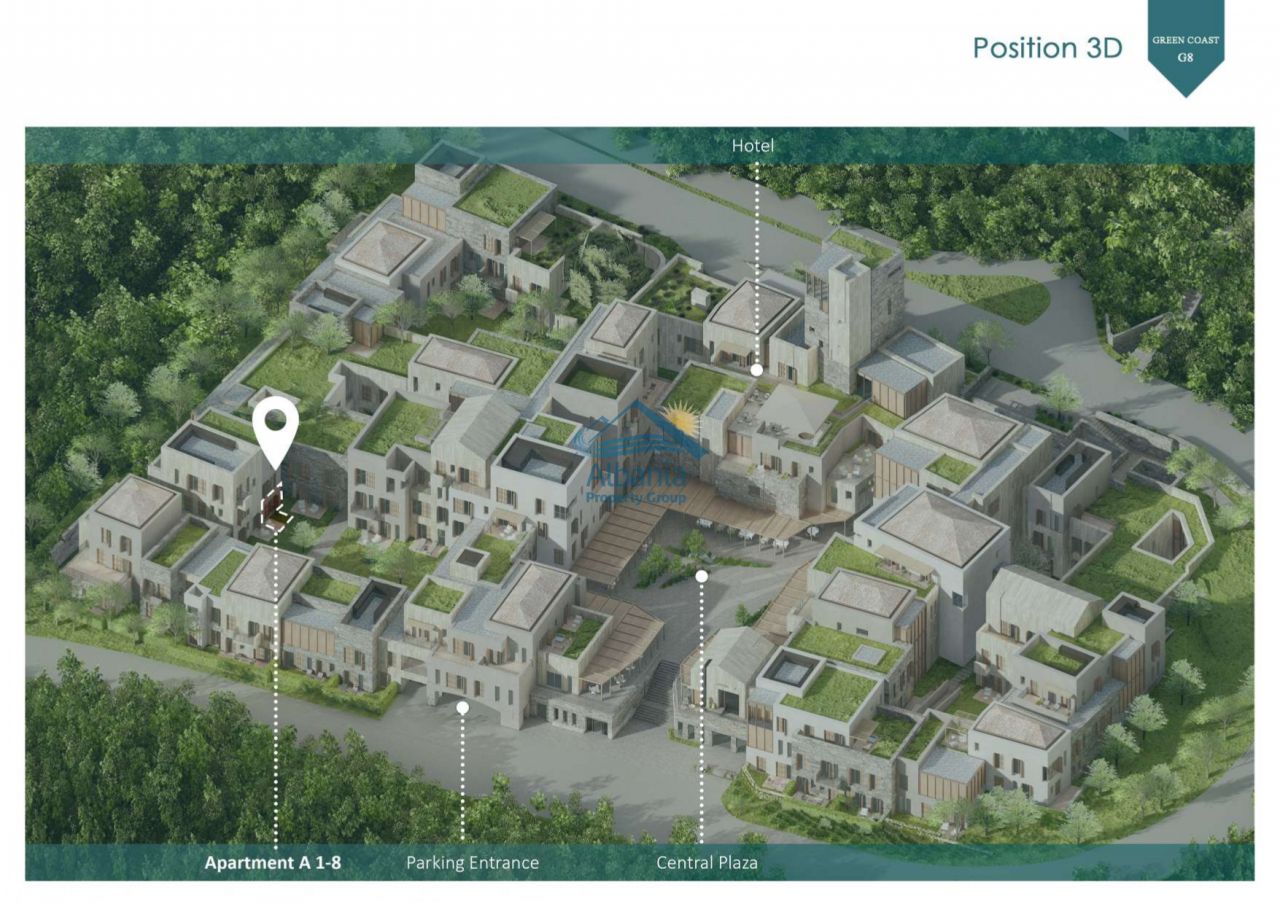The image size is (1280, 904).
Task: Select the Hotel marker dot
Action: 757,370
